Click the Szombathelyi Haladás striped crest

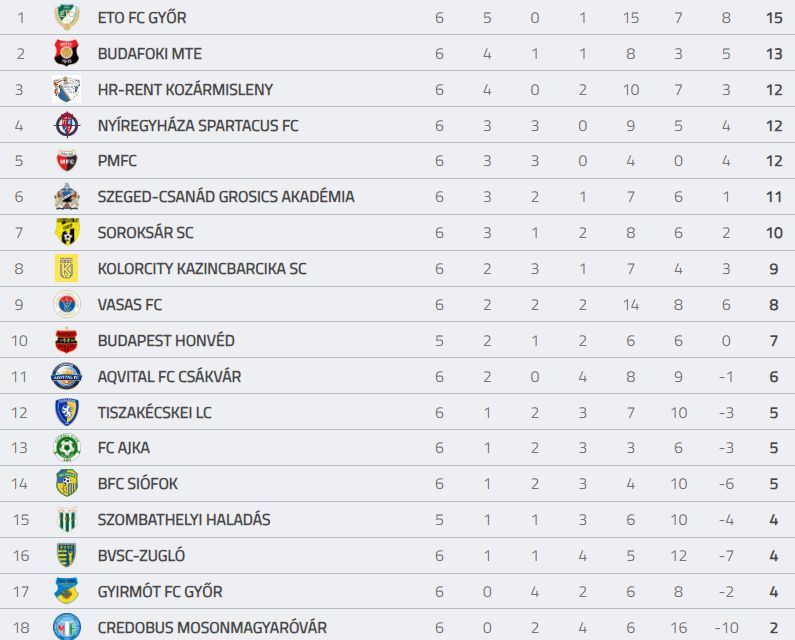[66, 519]
